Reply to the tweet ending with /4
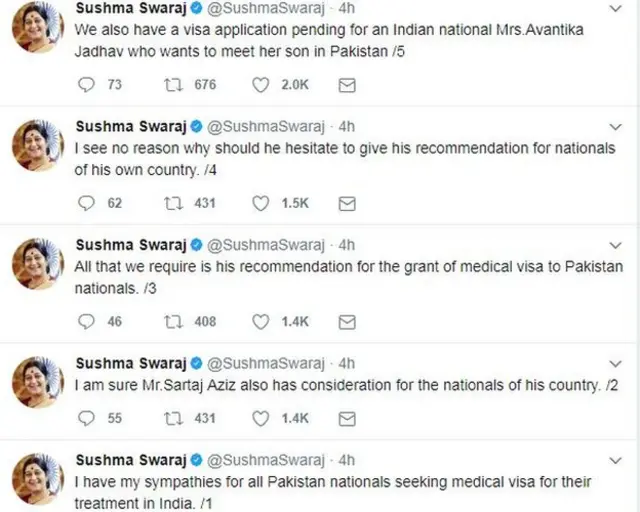The image size is (640, 512). pyautogui.click(x=87, y=203)
